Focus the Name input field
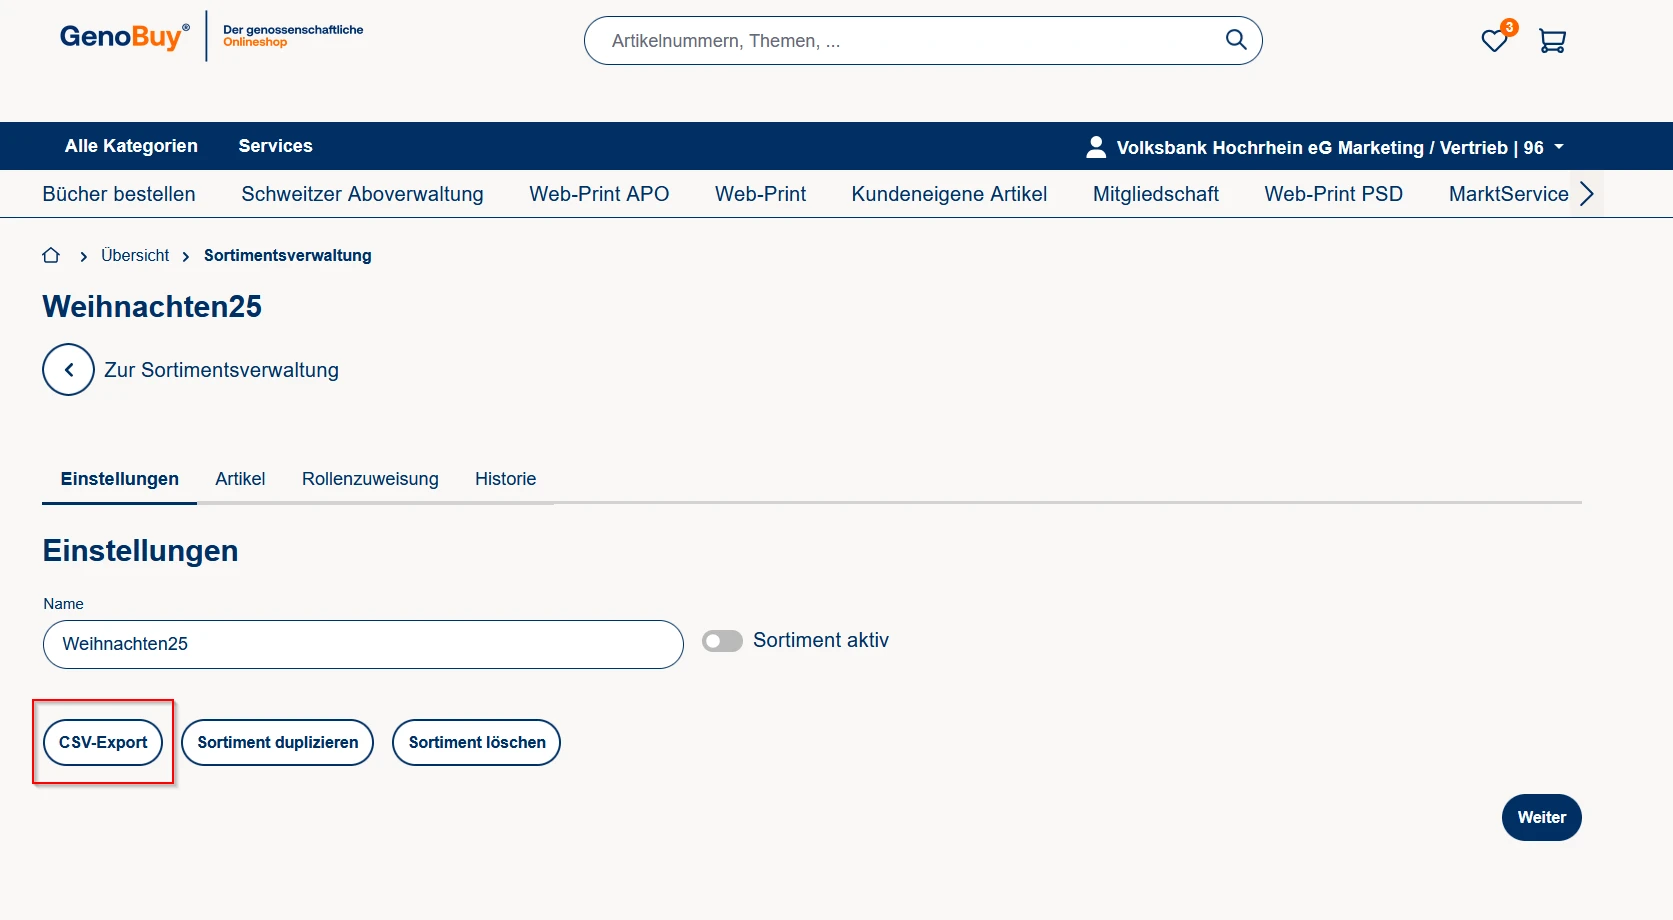This screenshot has height=920, width=1673. [x=363, y=644]
